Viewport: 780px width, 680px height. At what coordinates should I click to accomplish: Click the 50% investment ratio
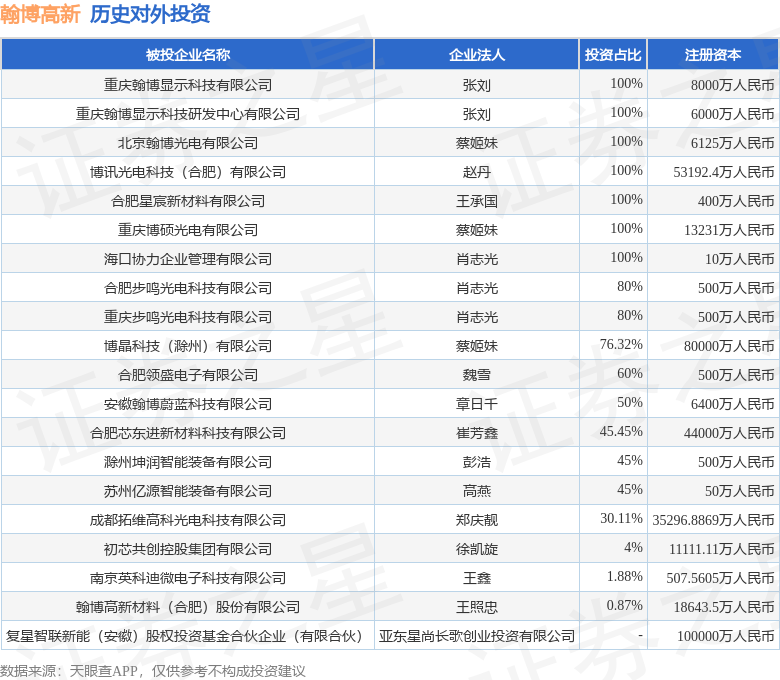click(630, 402)
